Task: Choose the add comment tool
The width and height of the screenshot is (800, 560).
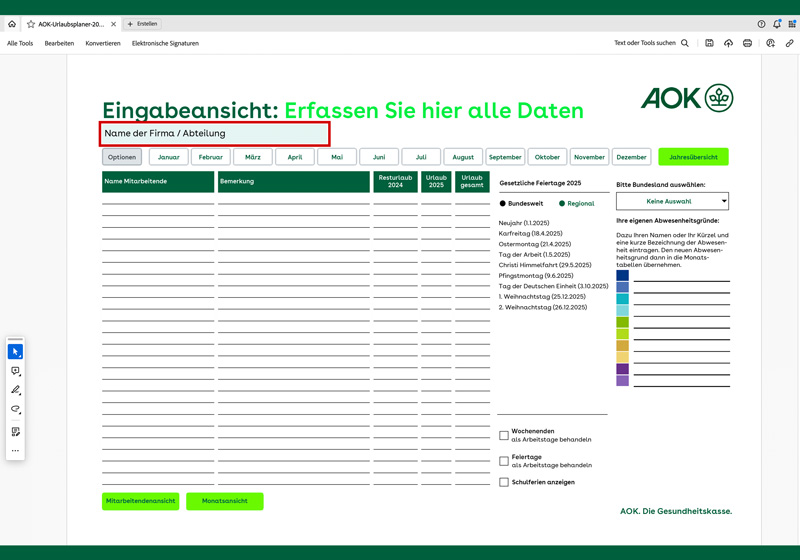Action: click(x=15, y=371)
